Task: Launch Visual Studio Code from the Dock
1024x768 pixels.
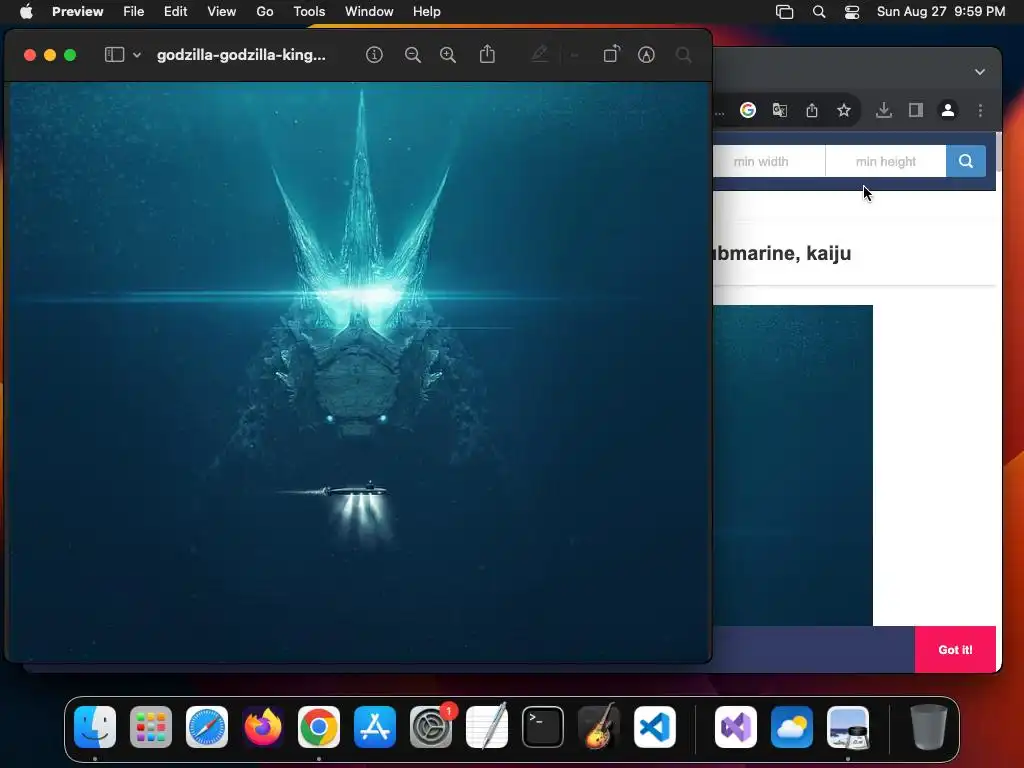Action: [655, 727]
